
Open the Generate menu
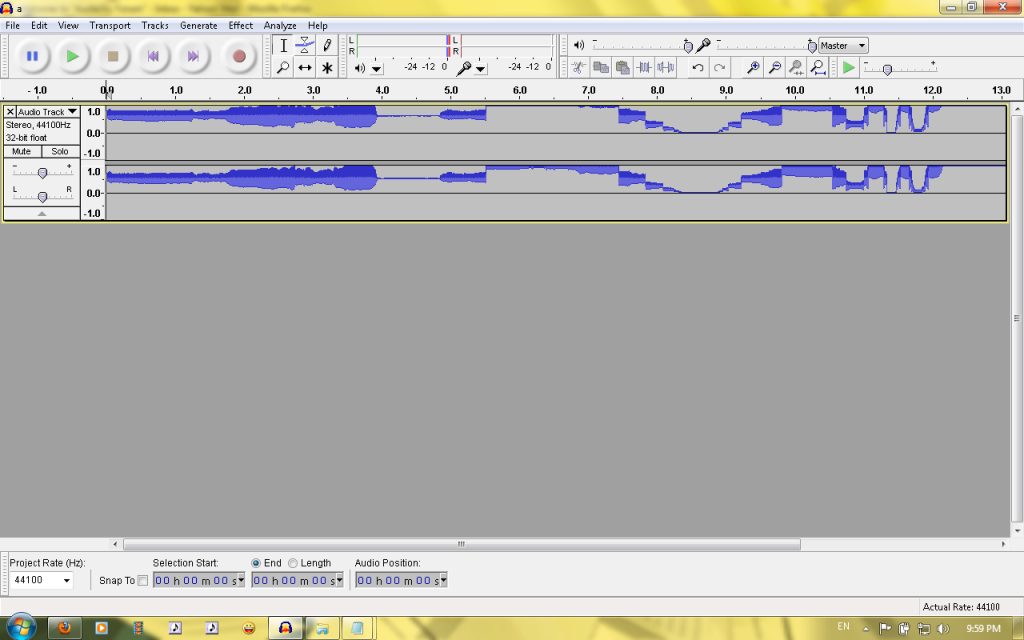click(198, 25)
